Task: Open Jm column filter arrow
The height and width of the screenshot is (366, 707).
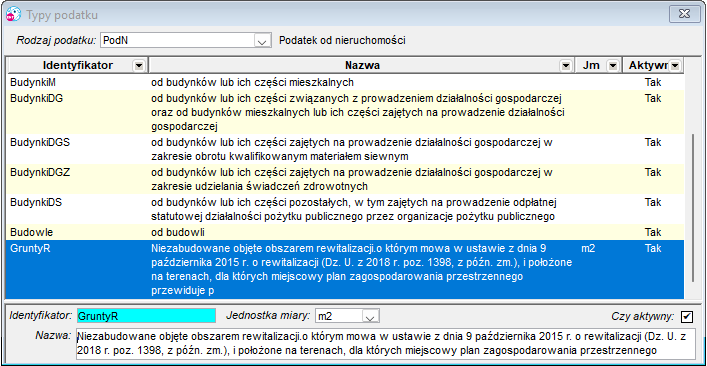Action: [x=612, y=66]
